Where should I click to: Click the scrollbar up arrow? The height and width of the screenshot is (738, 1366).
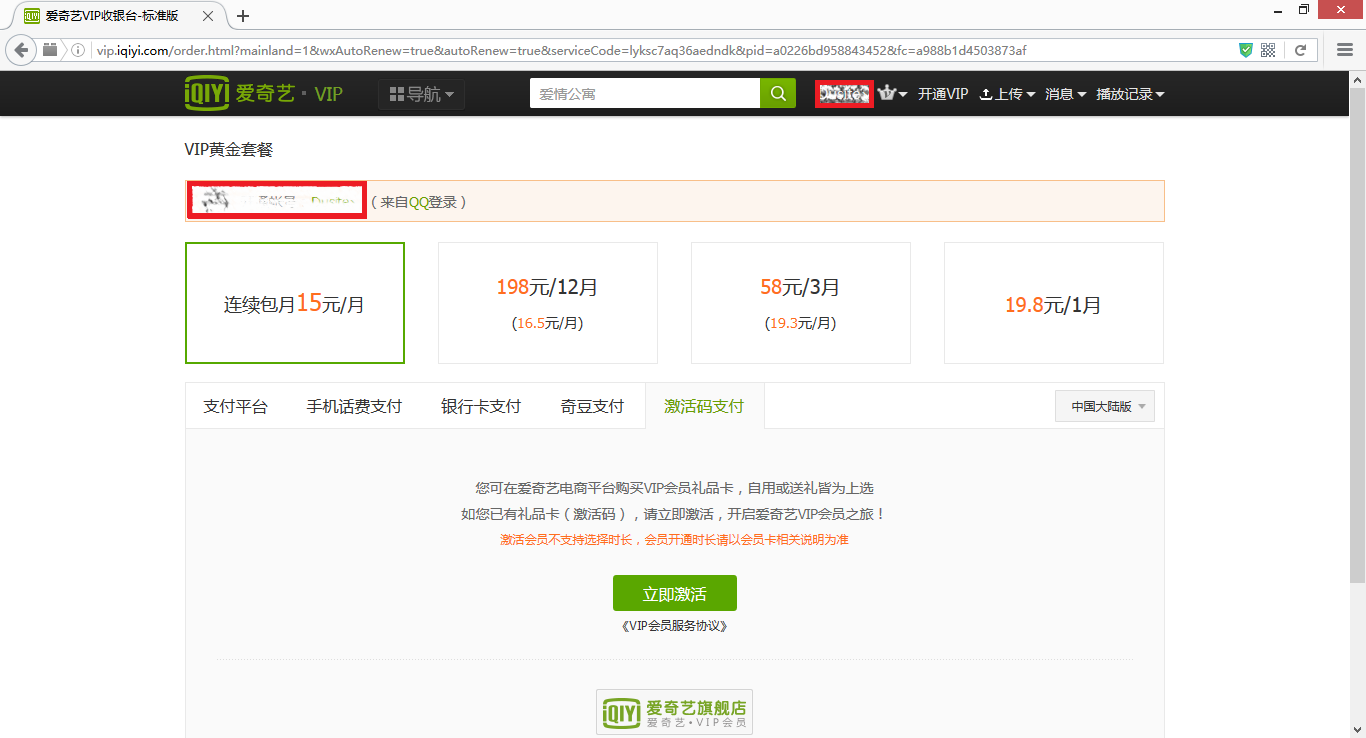[x=1357, y=78]
